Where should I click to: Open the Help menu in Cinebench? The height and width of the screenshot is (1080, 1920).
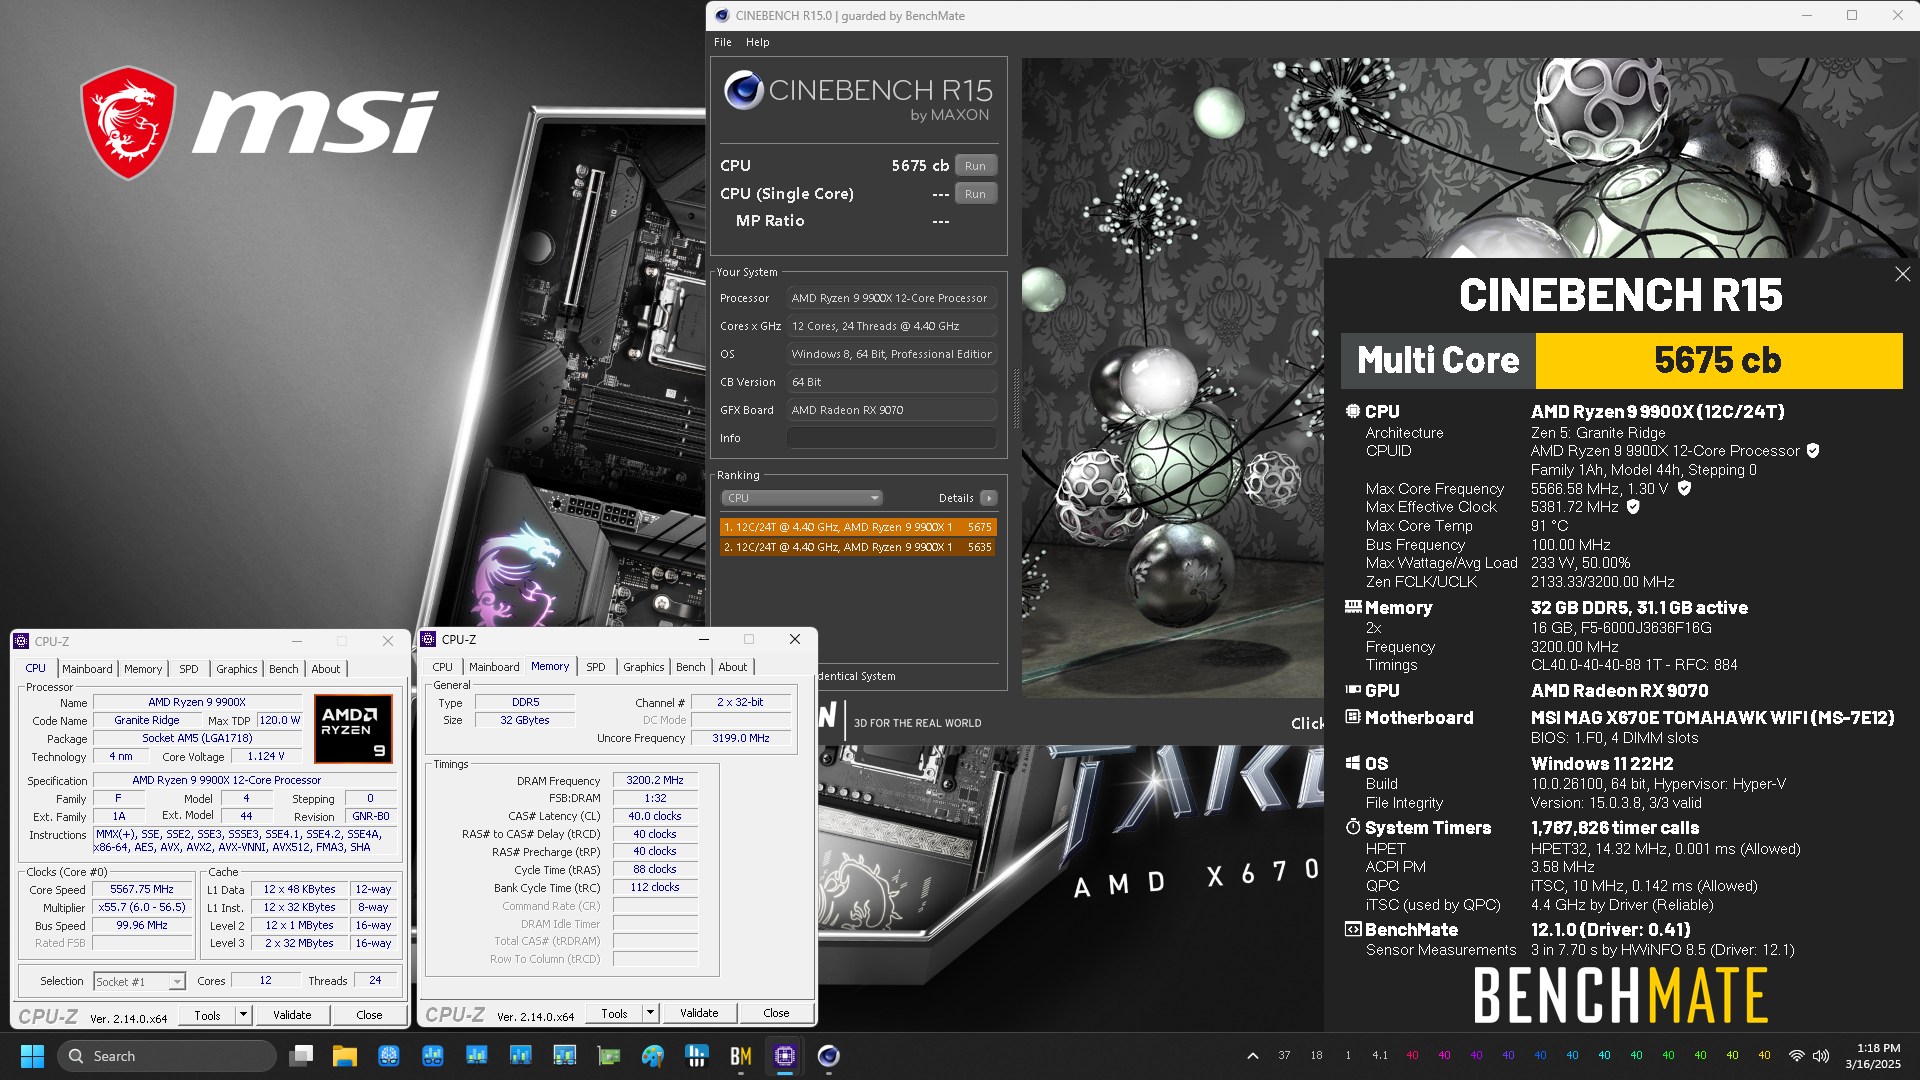pos(757,42)
